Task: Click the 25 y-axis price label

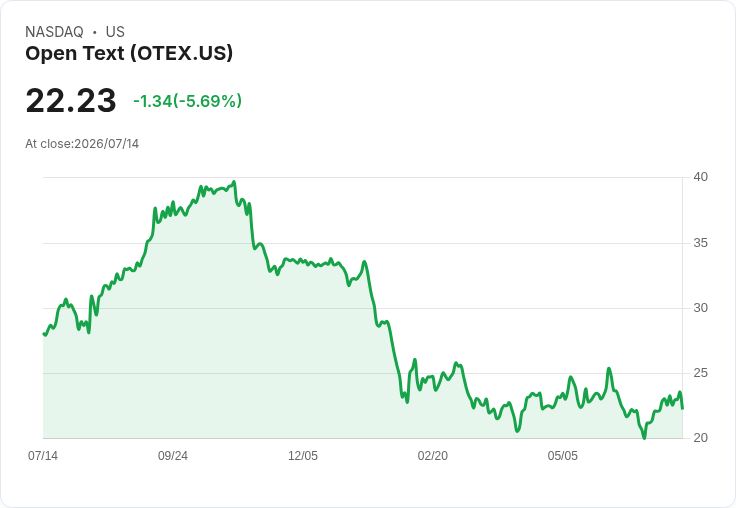Action: point(700,373)
